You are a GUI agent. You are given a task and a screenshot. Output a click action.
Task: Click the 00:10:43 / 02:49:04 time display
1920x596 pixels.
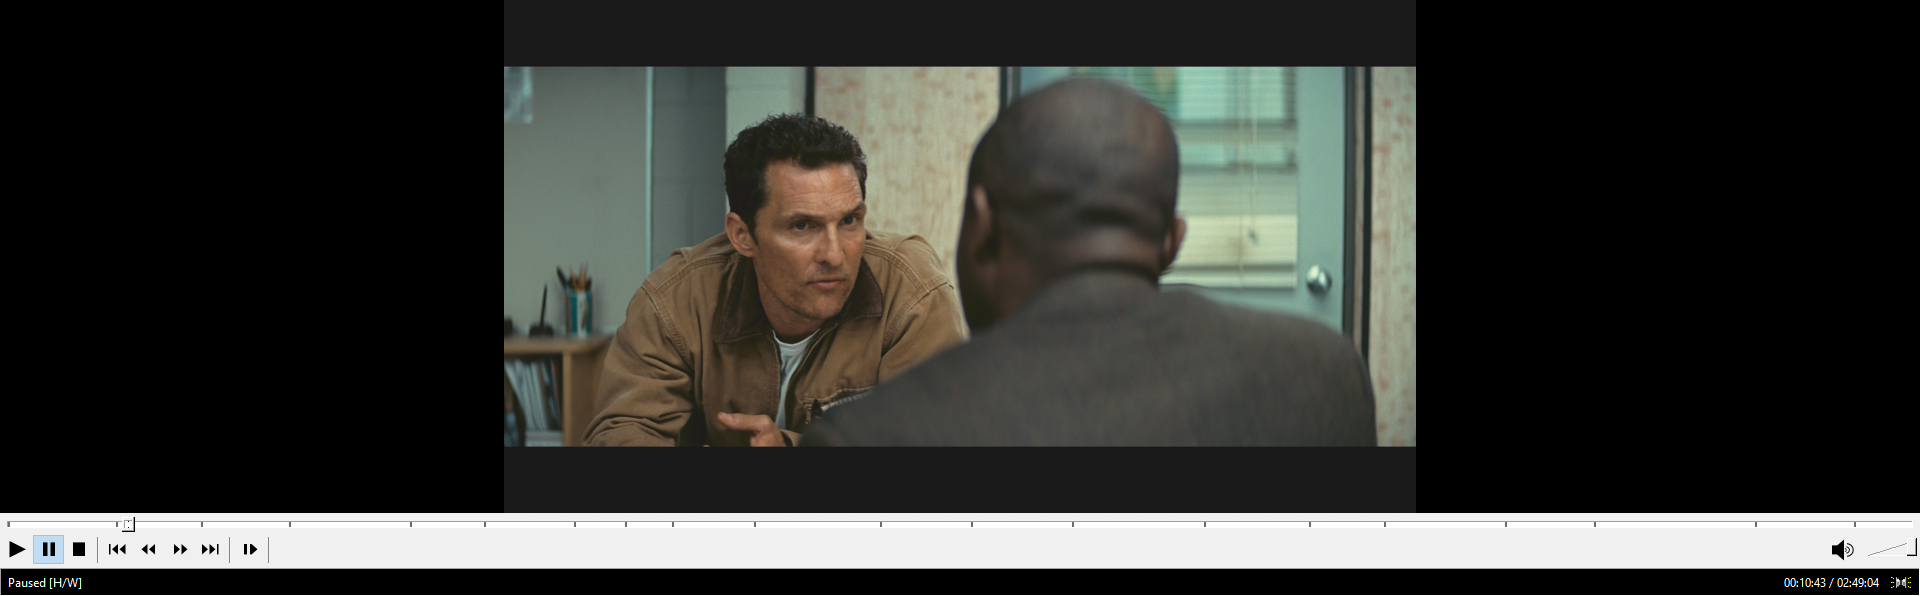pyautogui.click(x=1831, y=583)
